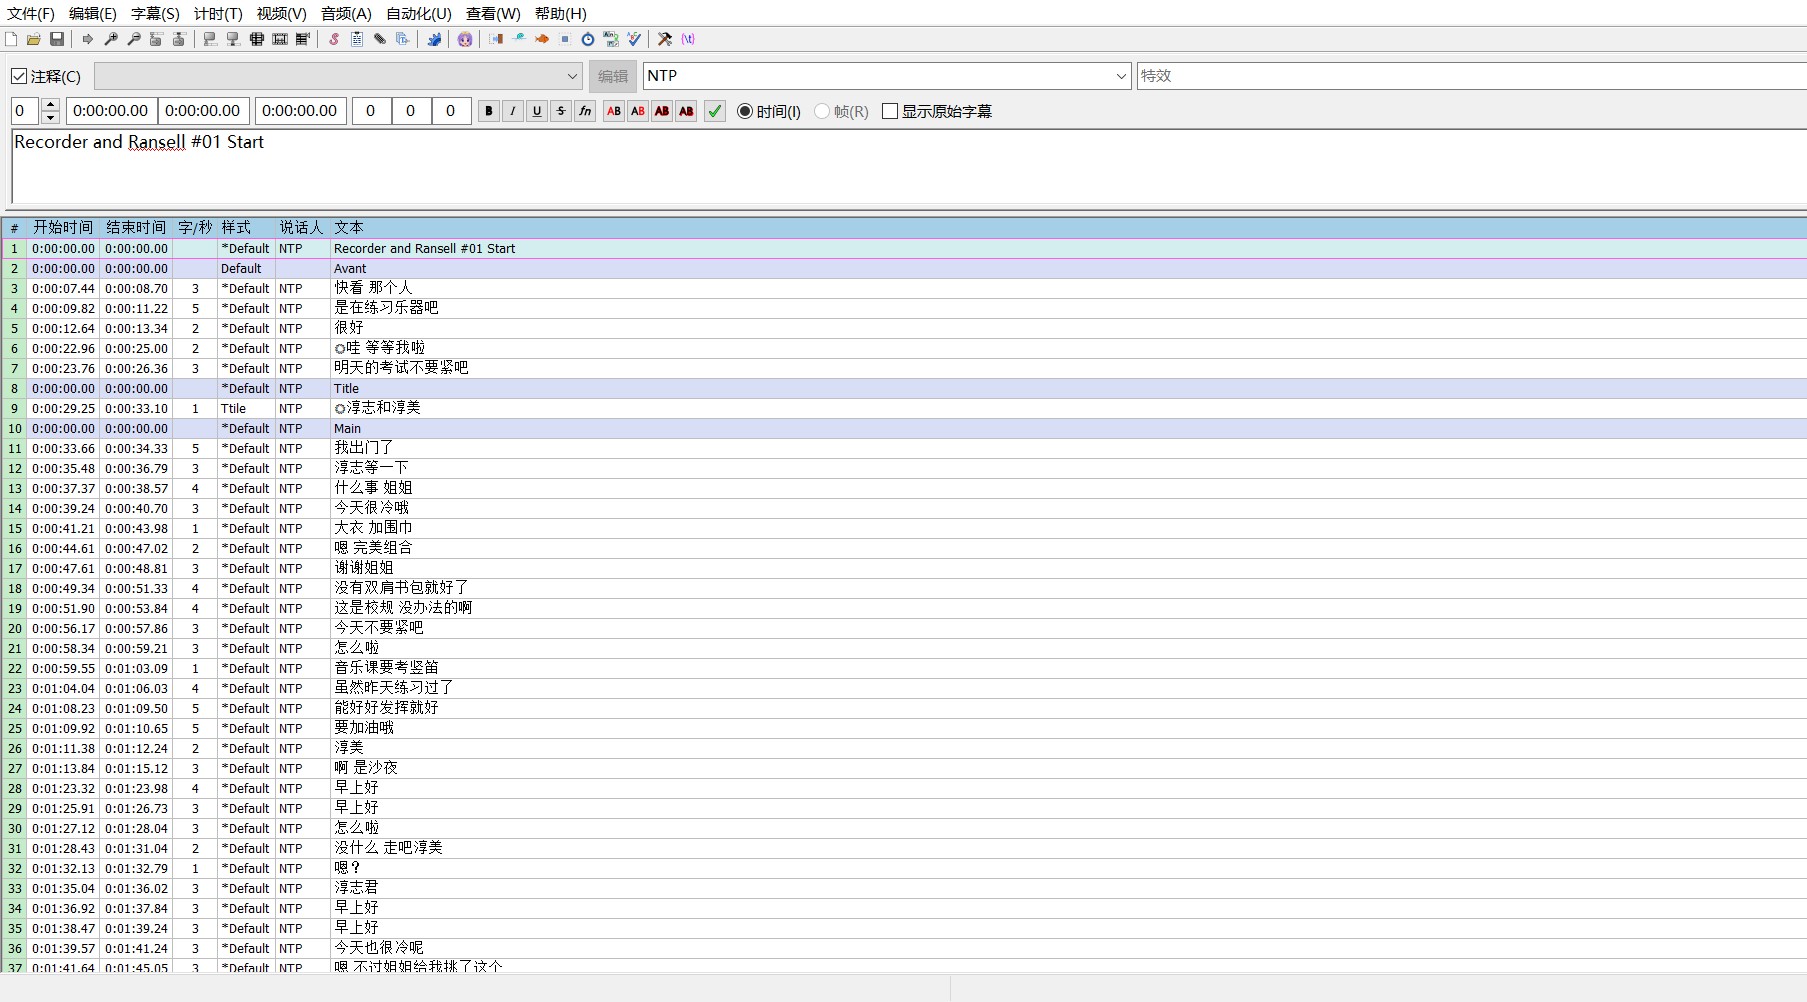
Task: Commit changes with the green checkmark
Action: (715, 111)
